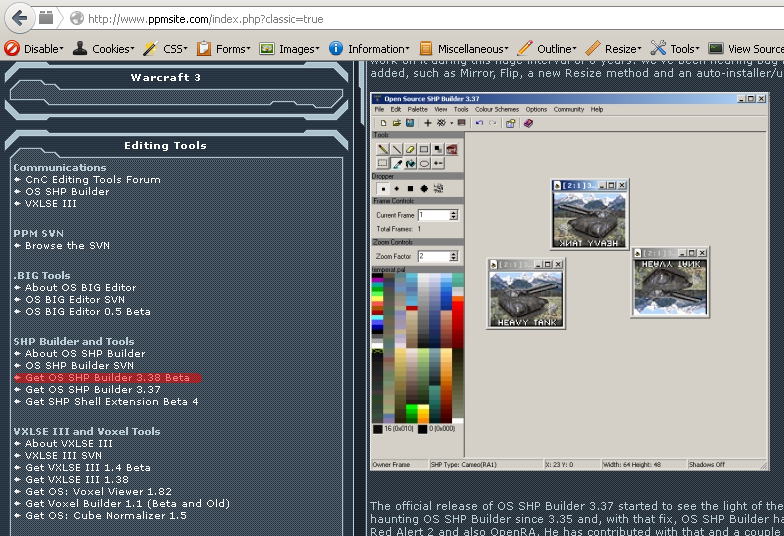
Task: Open the Resize dropdown
Action: [x=614, y=48]
